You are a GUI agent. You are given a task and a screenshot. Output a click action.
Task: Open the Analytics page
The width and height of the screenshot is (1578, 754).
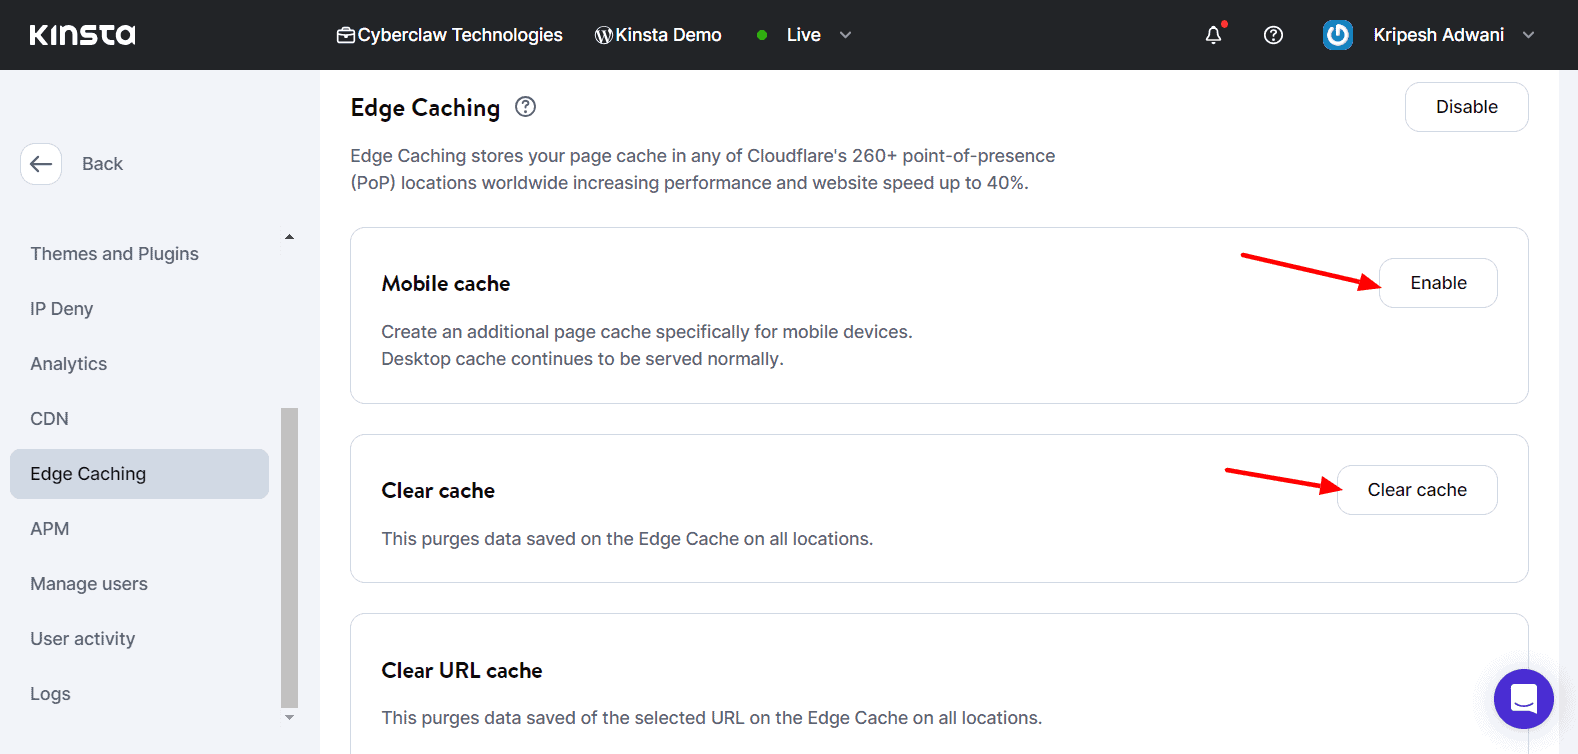(68, 364)
